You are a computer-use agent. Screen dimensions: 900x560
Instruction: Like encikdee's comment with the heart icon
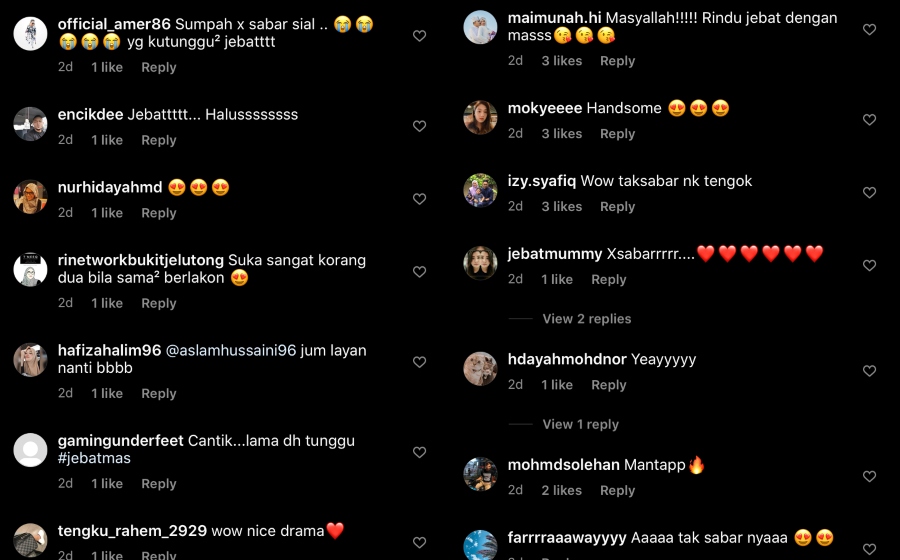[420, 126]
